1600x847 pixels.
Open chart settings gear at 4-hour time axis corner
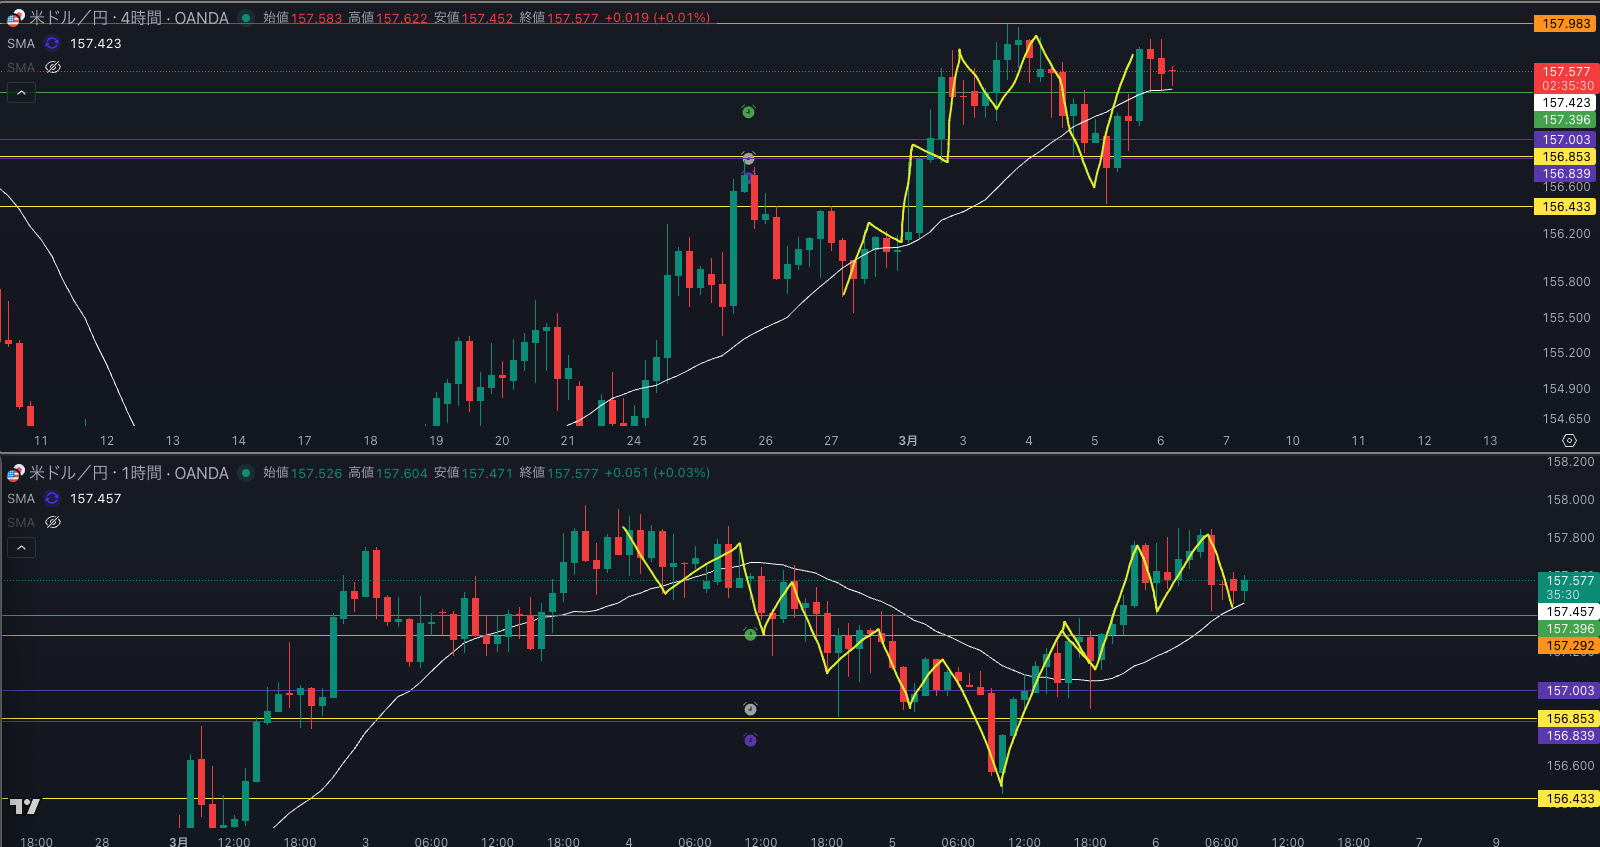coord(1569,441)
